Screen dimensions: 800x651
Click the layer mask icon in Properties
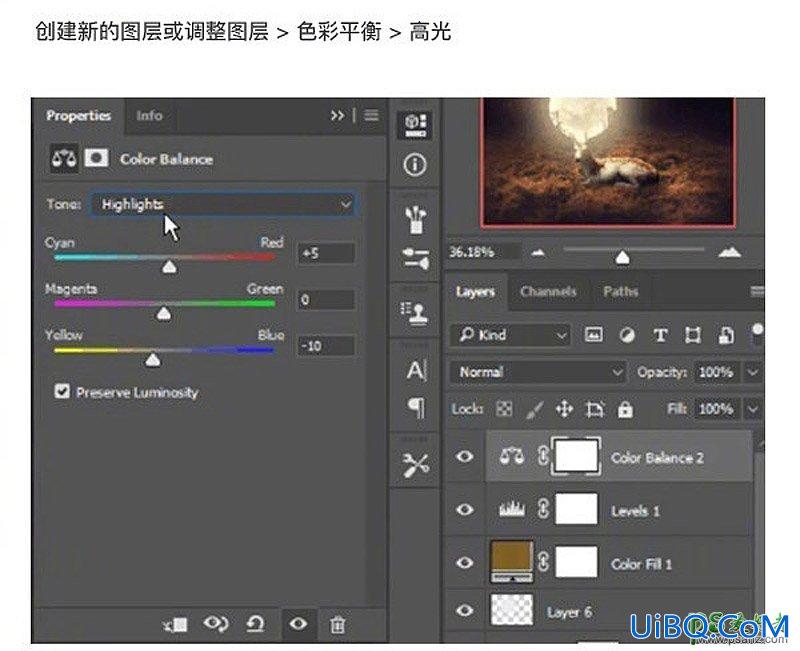[96, 158]
